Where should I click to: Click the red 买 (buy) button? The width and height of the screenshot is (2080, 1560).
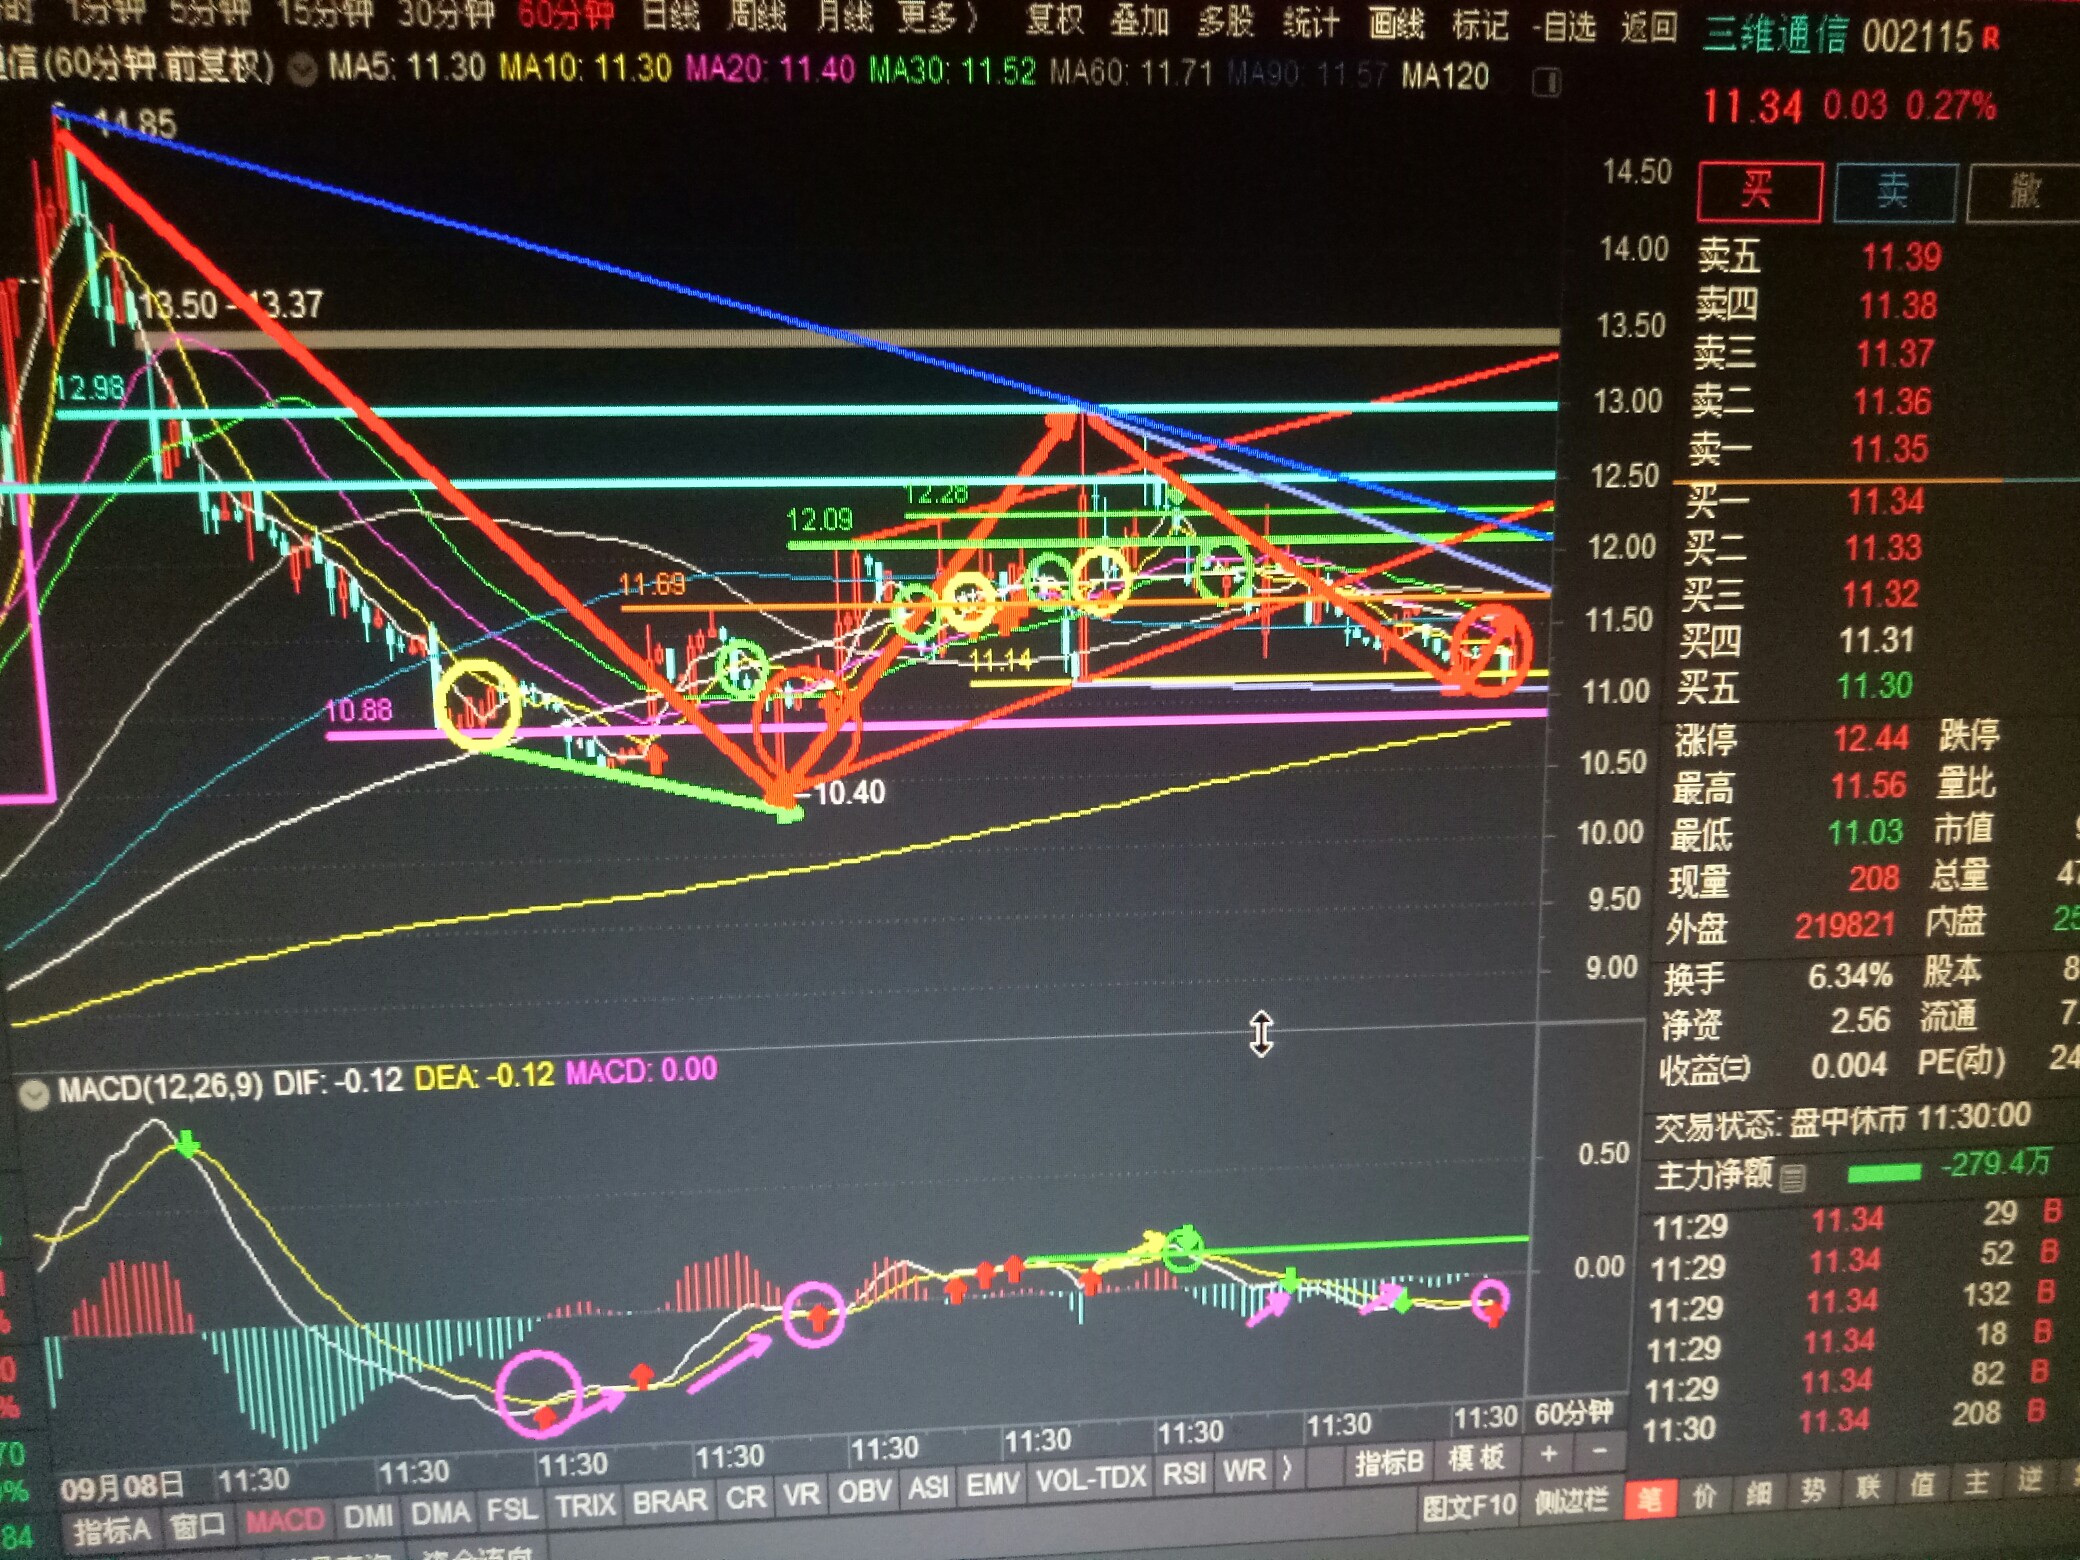pos(1759,190)
